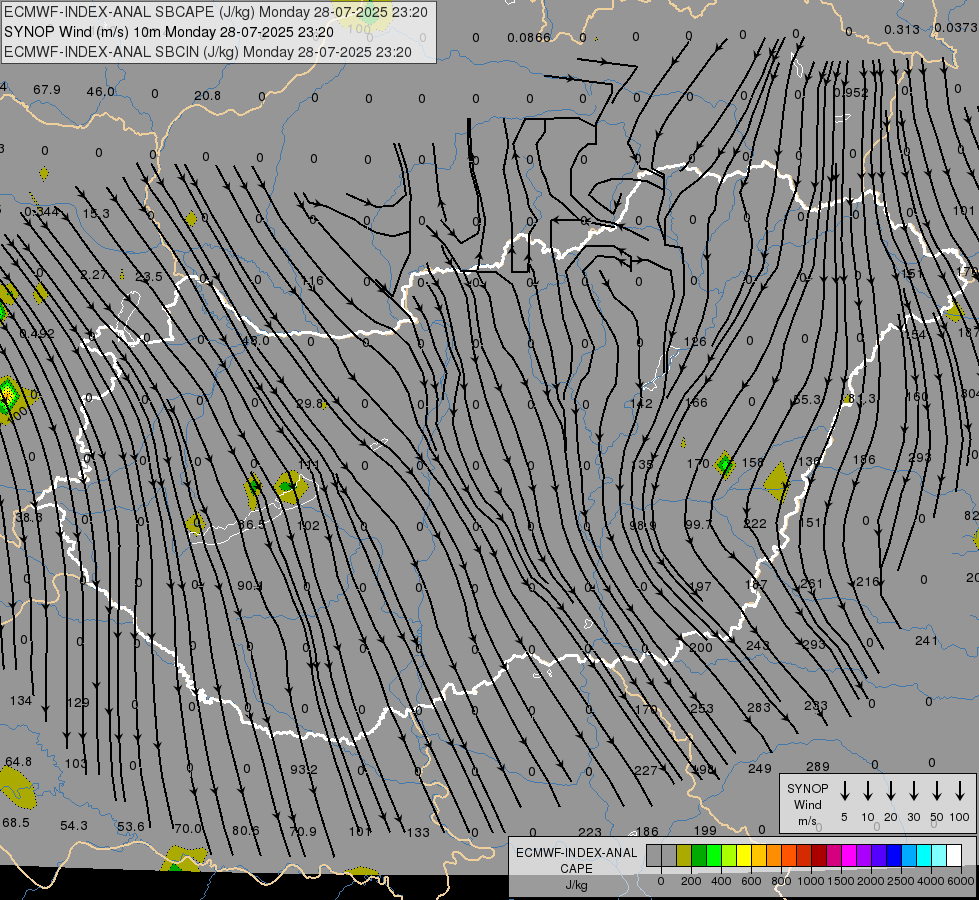
Task: Click the wind arrow above 100 m/s
Action: [960, 791]
